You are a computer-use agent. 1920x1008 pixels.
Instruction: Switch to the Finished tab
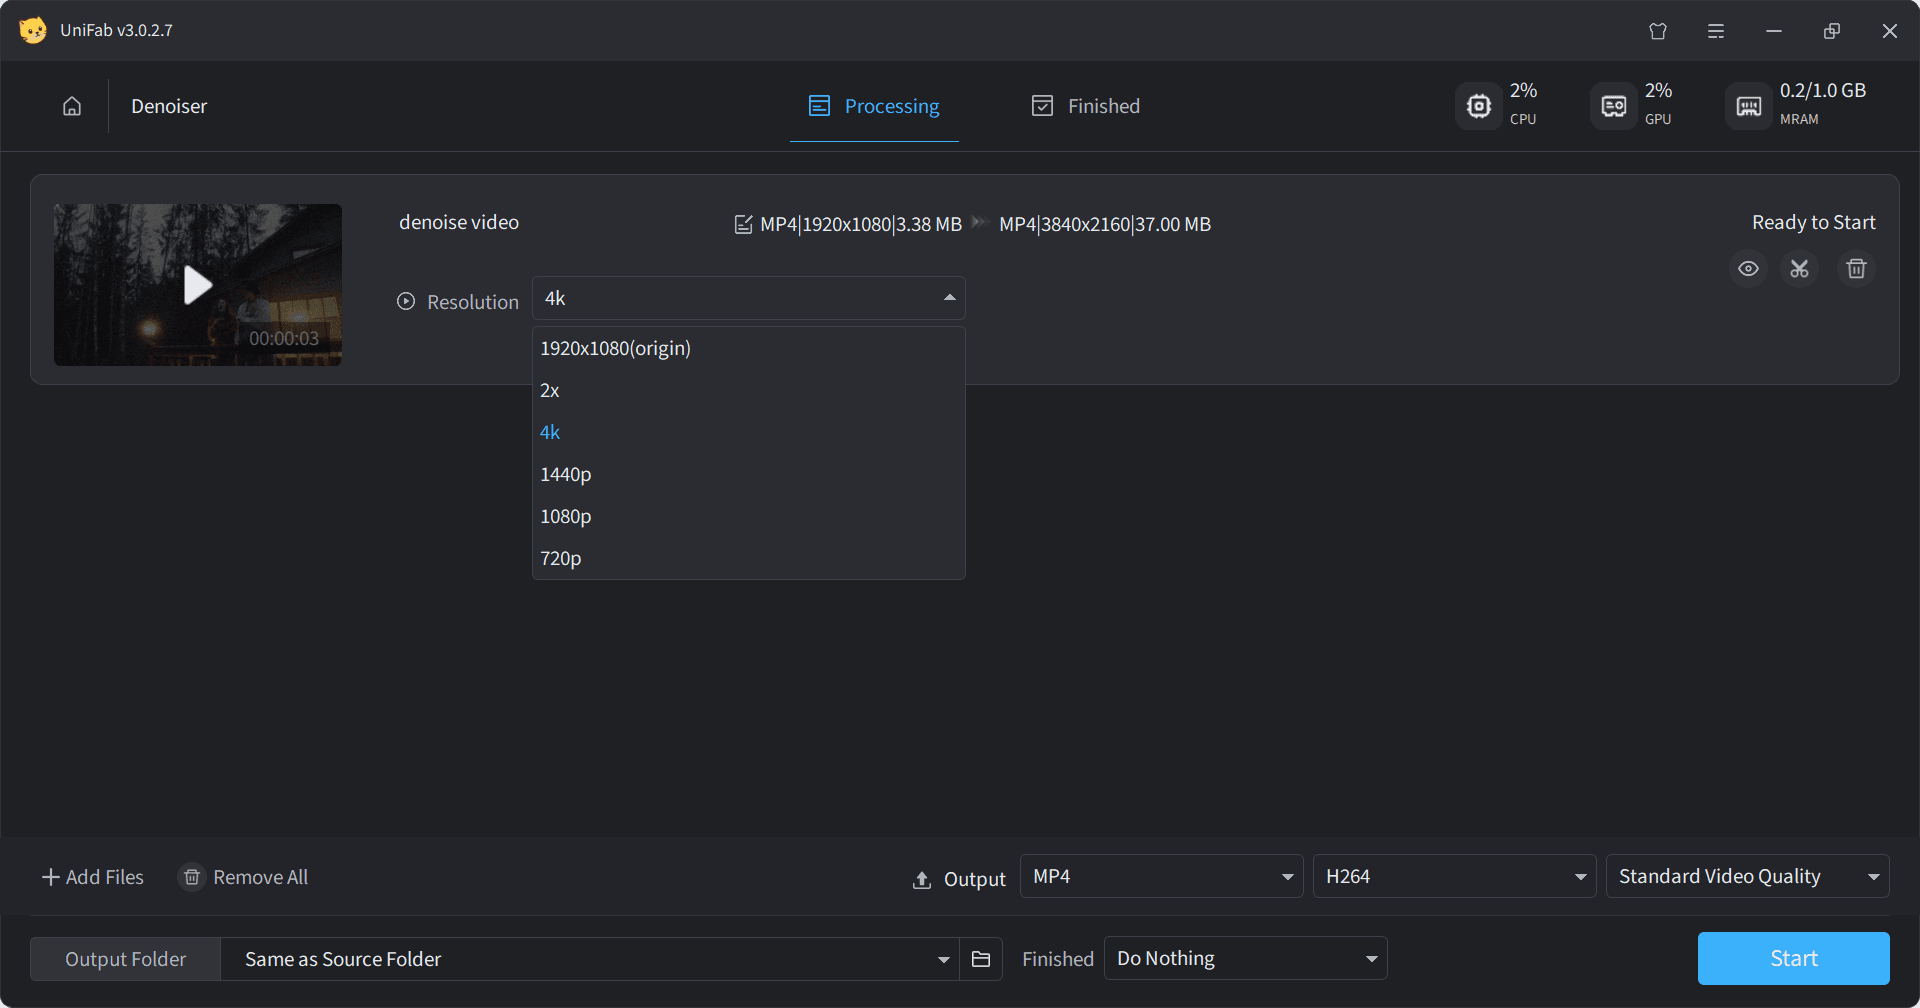(1086, 106)
